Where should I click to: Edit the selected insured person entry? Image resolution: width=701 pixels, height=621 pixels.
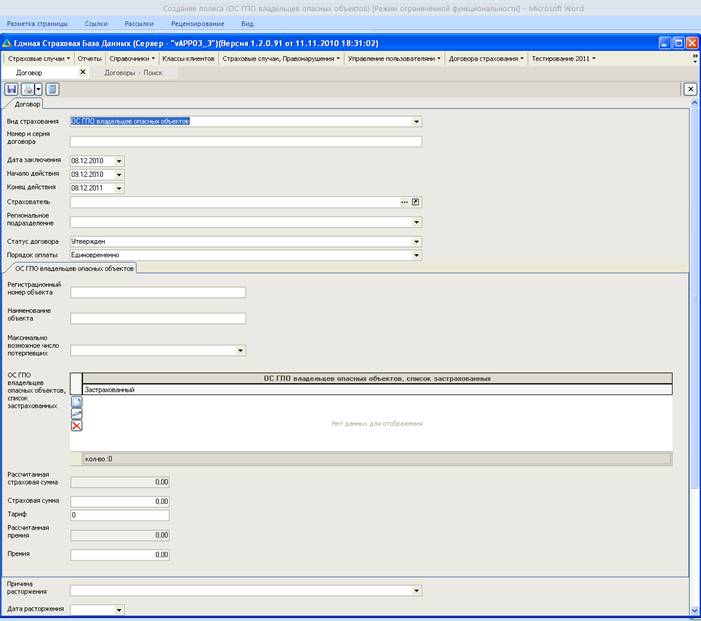[77, 414]
